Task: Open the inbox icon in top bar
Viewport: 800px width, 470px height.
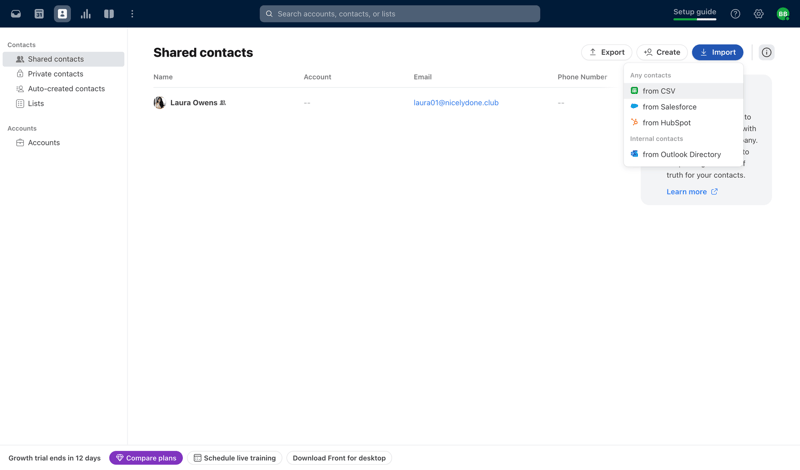Action: click(x=16, y=14)
